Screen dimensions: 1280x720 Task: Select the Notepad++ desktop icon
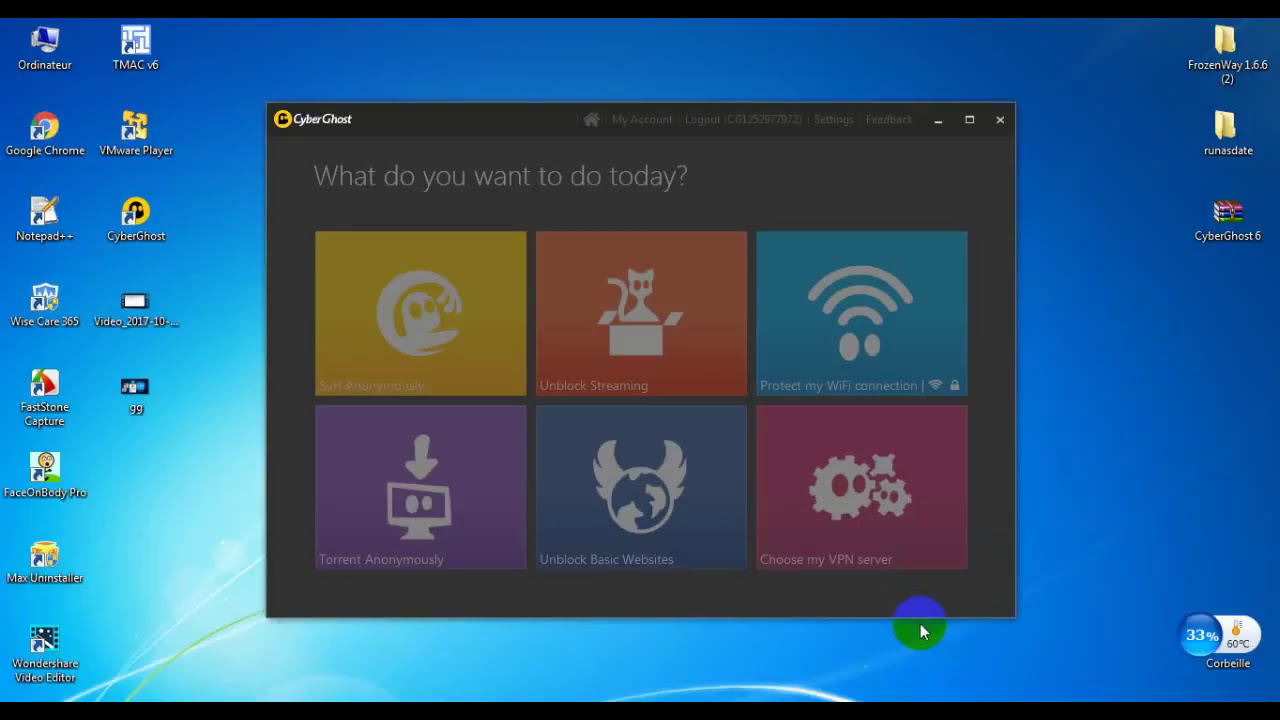point(45,219)
